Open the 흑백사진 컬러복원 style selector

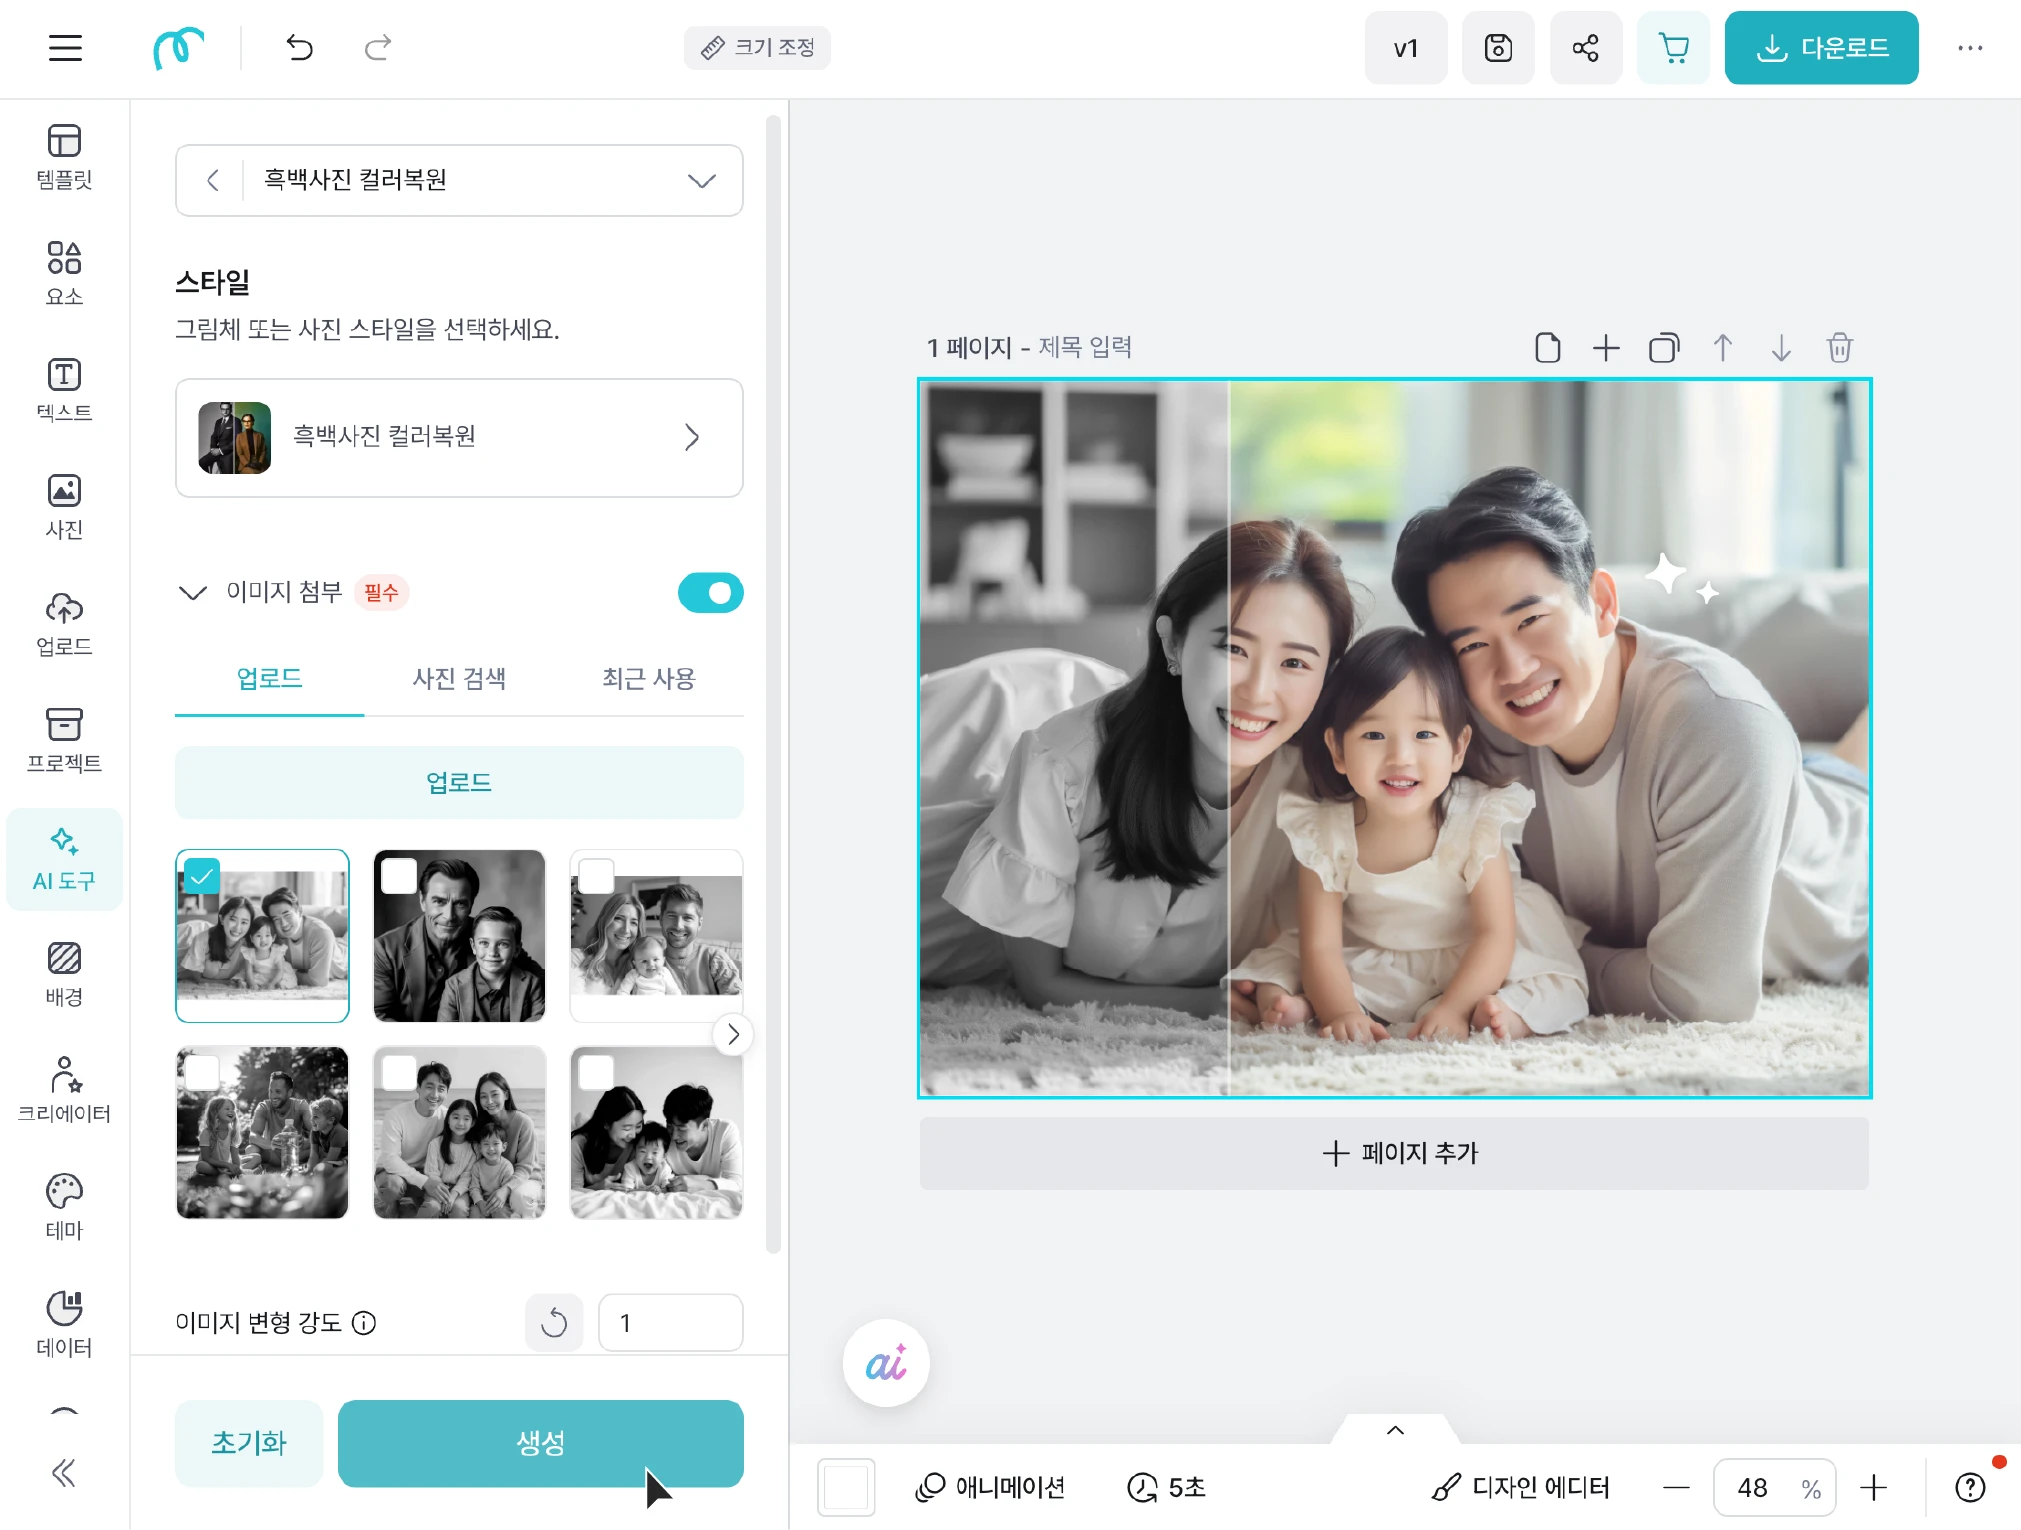(459, 437)
